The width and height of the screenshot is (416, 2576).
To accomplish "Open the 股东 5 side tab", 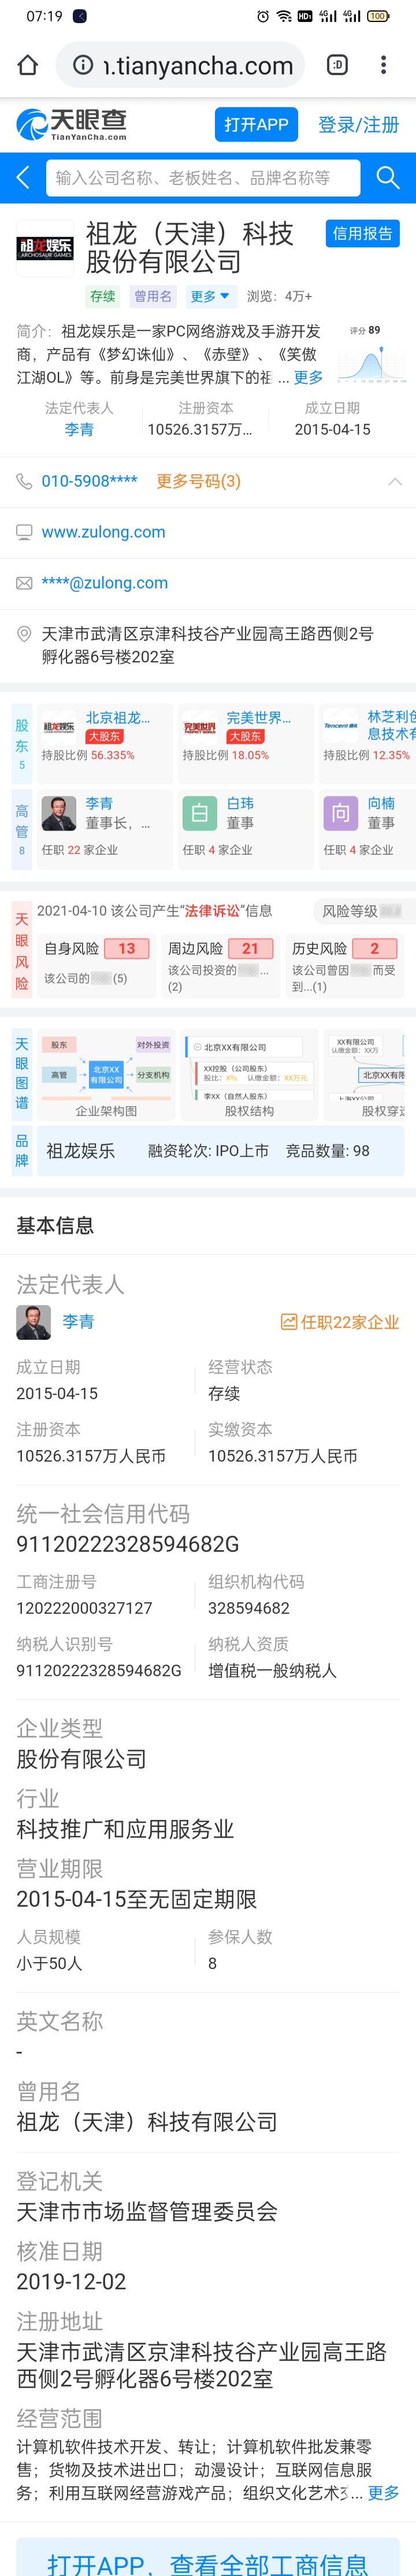I will click(x=22, y=744).
